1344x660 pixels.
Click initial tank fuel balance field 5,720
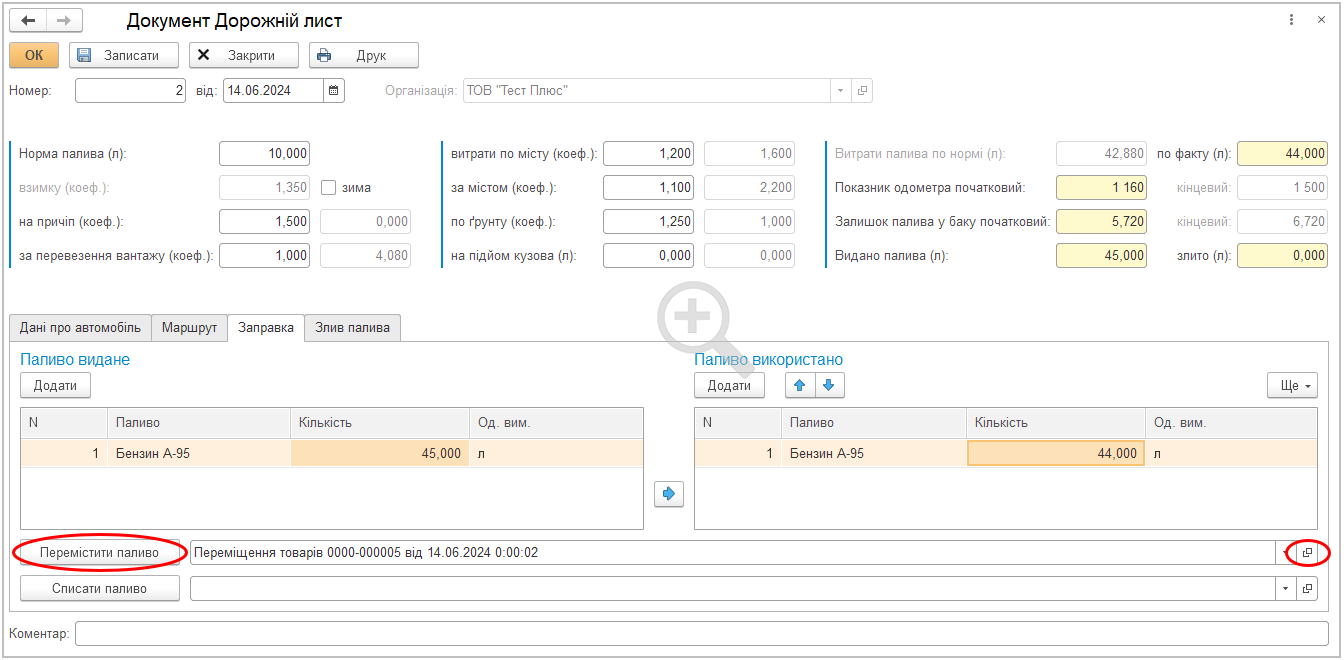point(1101,221)
